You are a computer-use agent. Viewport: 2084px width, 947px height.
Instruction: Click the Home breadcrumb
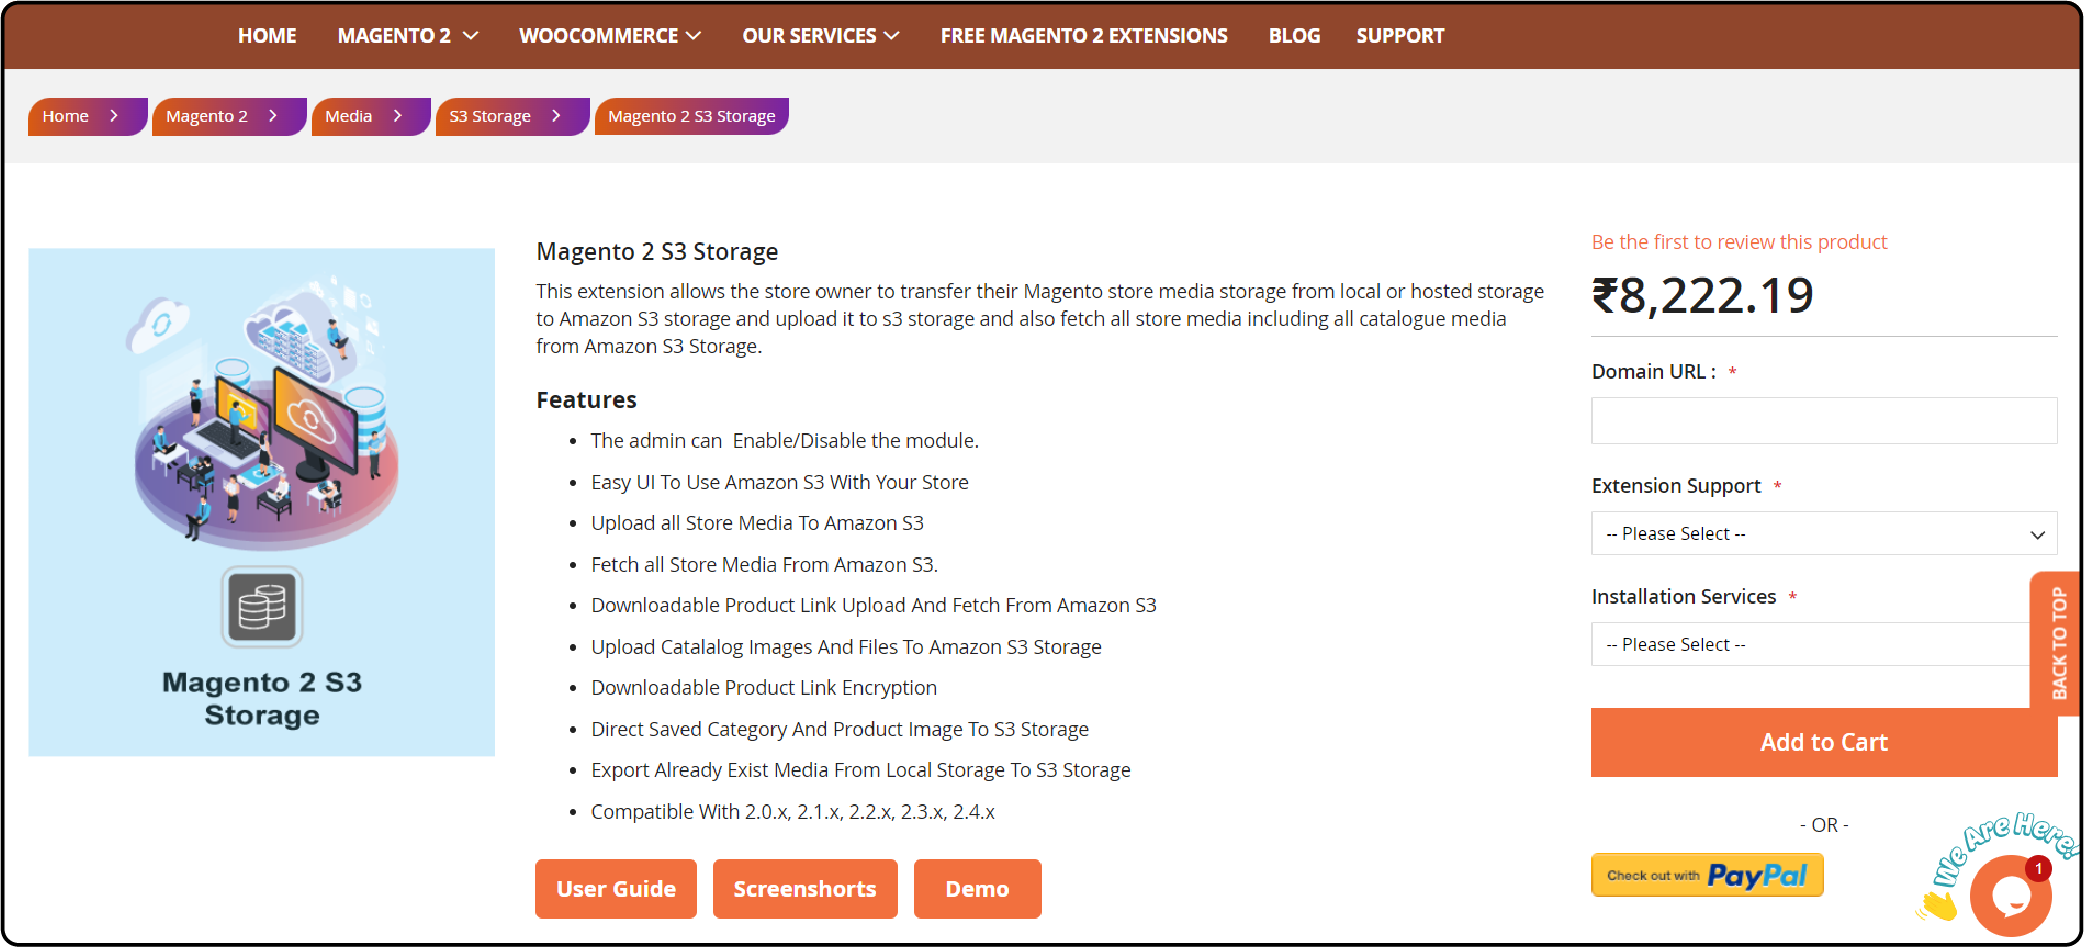(x=87, y=116)
